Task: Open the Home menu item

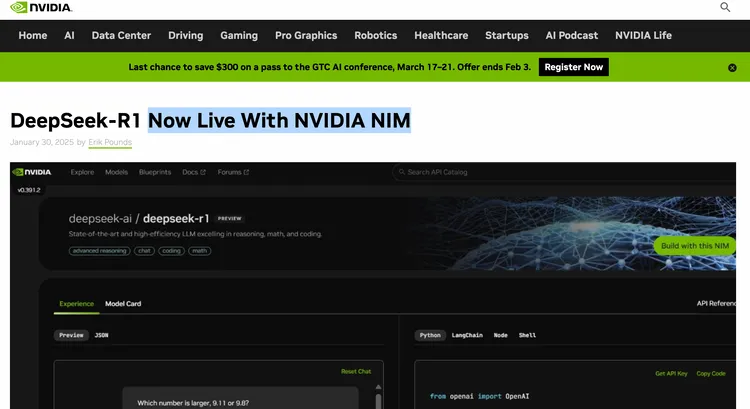Action: tap(33, 36)
